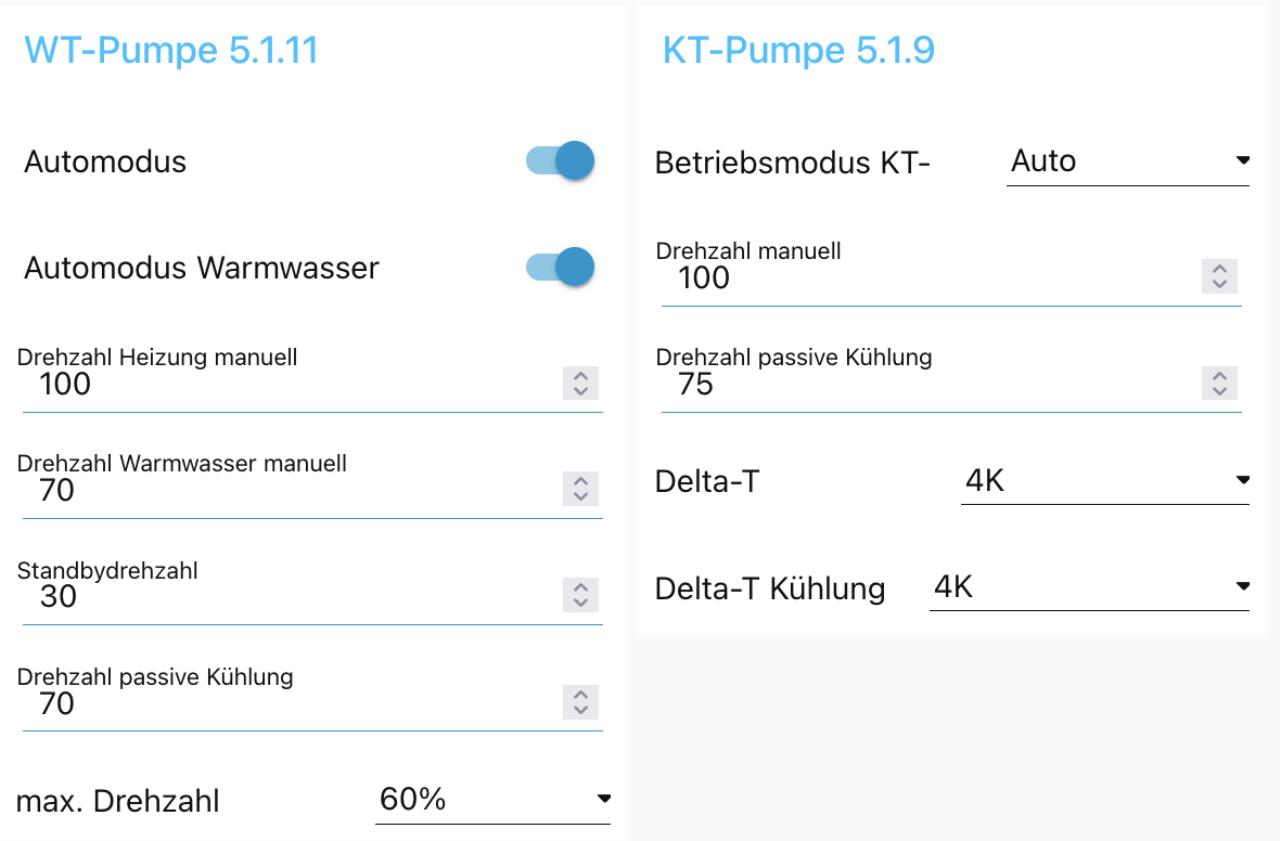This screenshot has width=1280, height=841.
Task: Disable the Automodus Warmwasser switch
Action: tap(560, 267)
